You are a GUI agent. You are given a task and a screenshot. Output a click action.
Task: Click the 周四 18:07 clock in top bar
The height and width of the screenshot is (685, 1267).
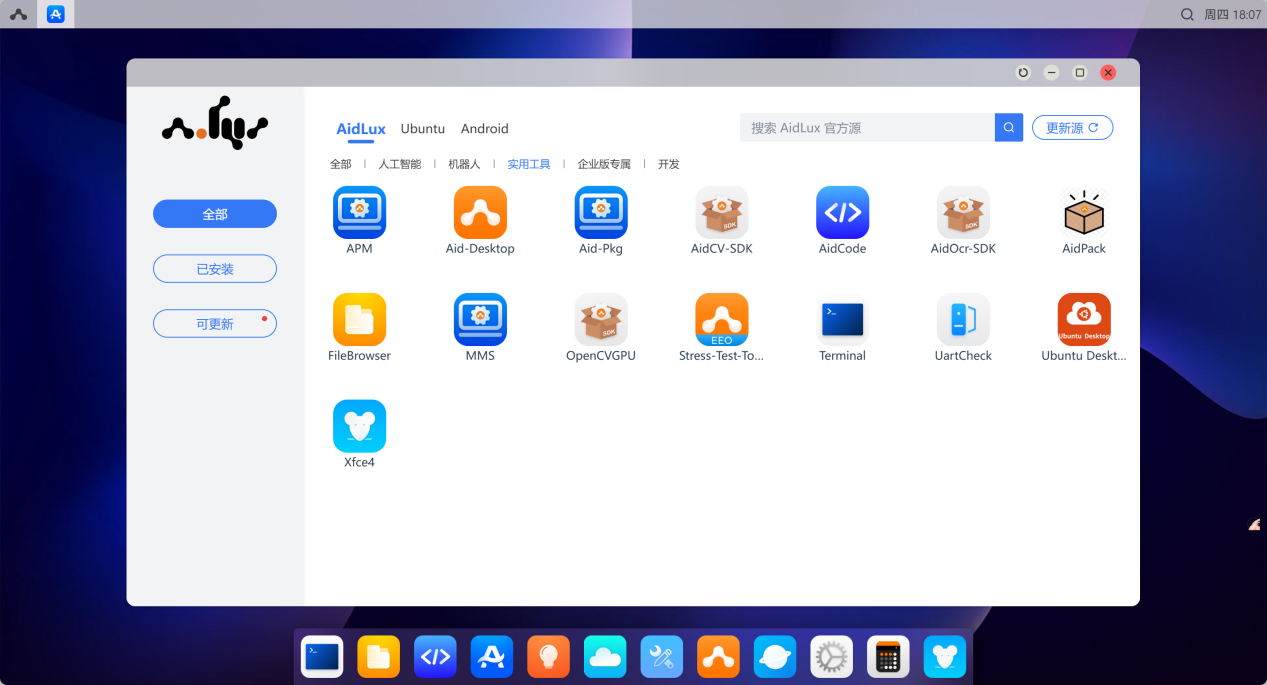[x=1232, y=14]
